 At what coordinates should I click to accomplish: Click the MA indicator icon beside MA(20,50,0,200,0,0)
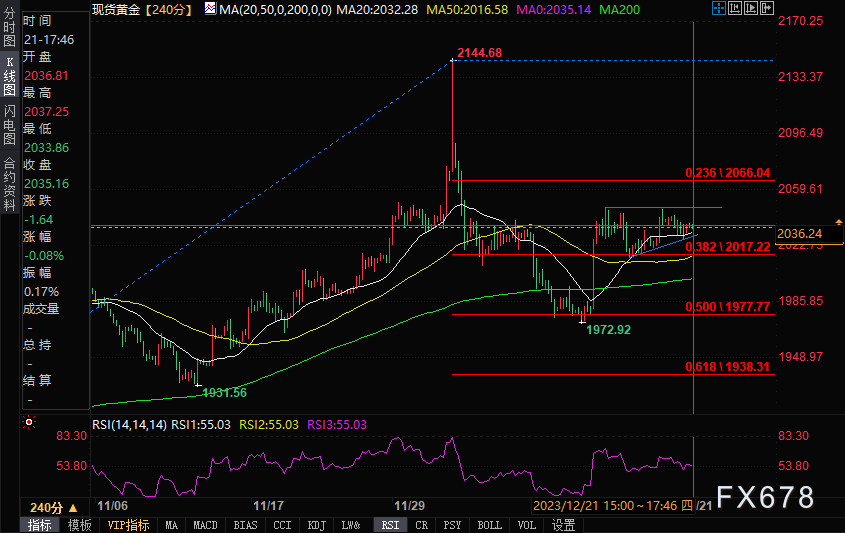210,8
